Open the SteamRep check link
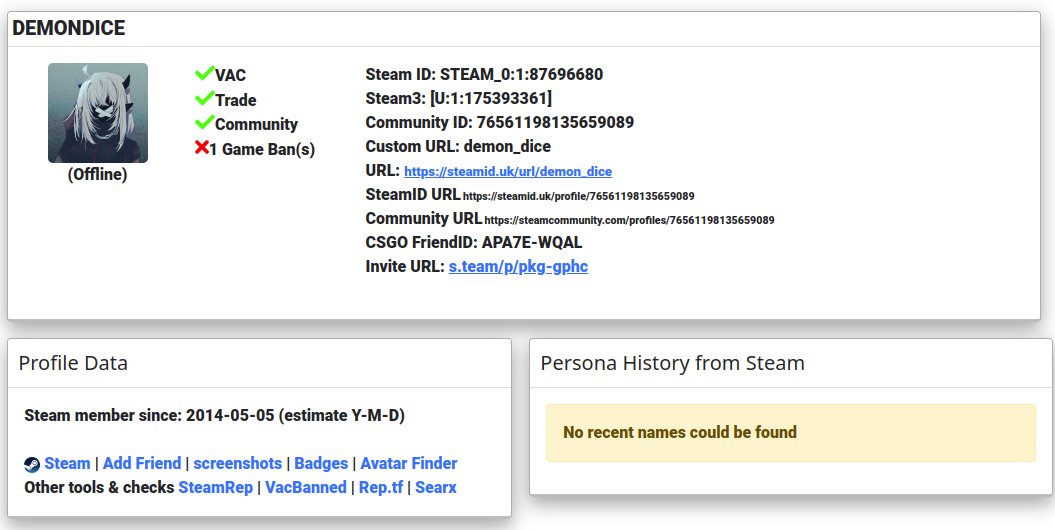This screenshot has width=1055, height=530. click(x=215, y=487)
